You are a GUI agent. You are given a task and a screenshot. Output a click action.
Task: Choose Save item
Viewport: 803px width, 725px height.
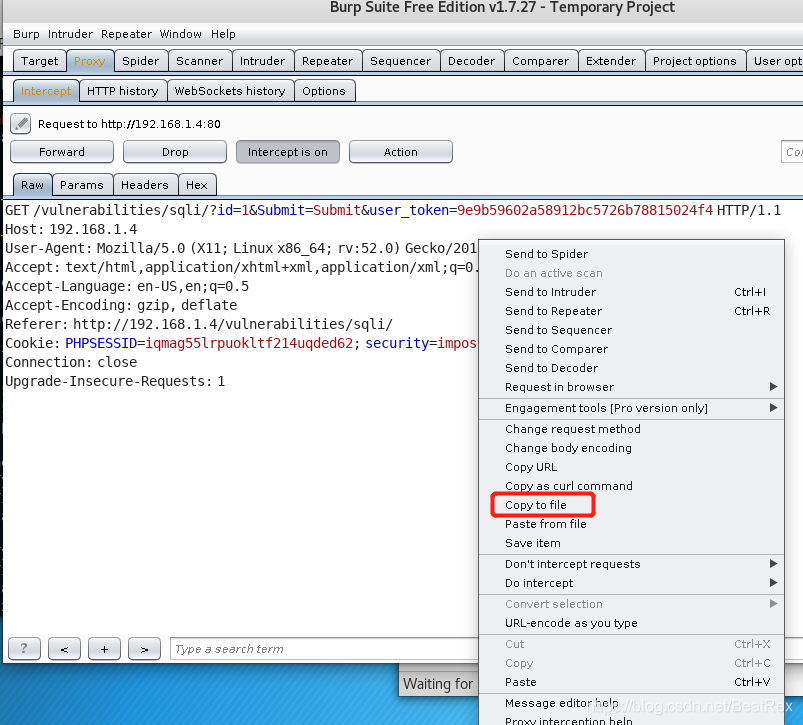point(631,543)
